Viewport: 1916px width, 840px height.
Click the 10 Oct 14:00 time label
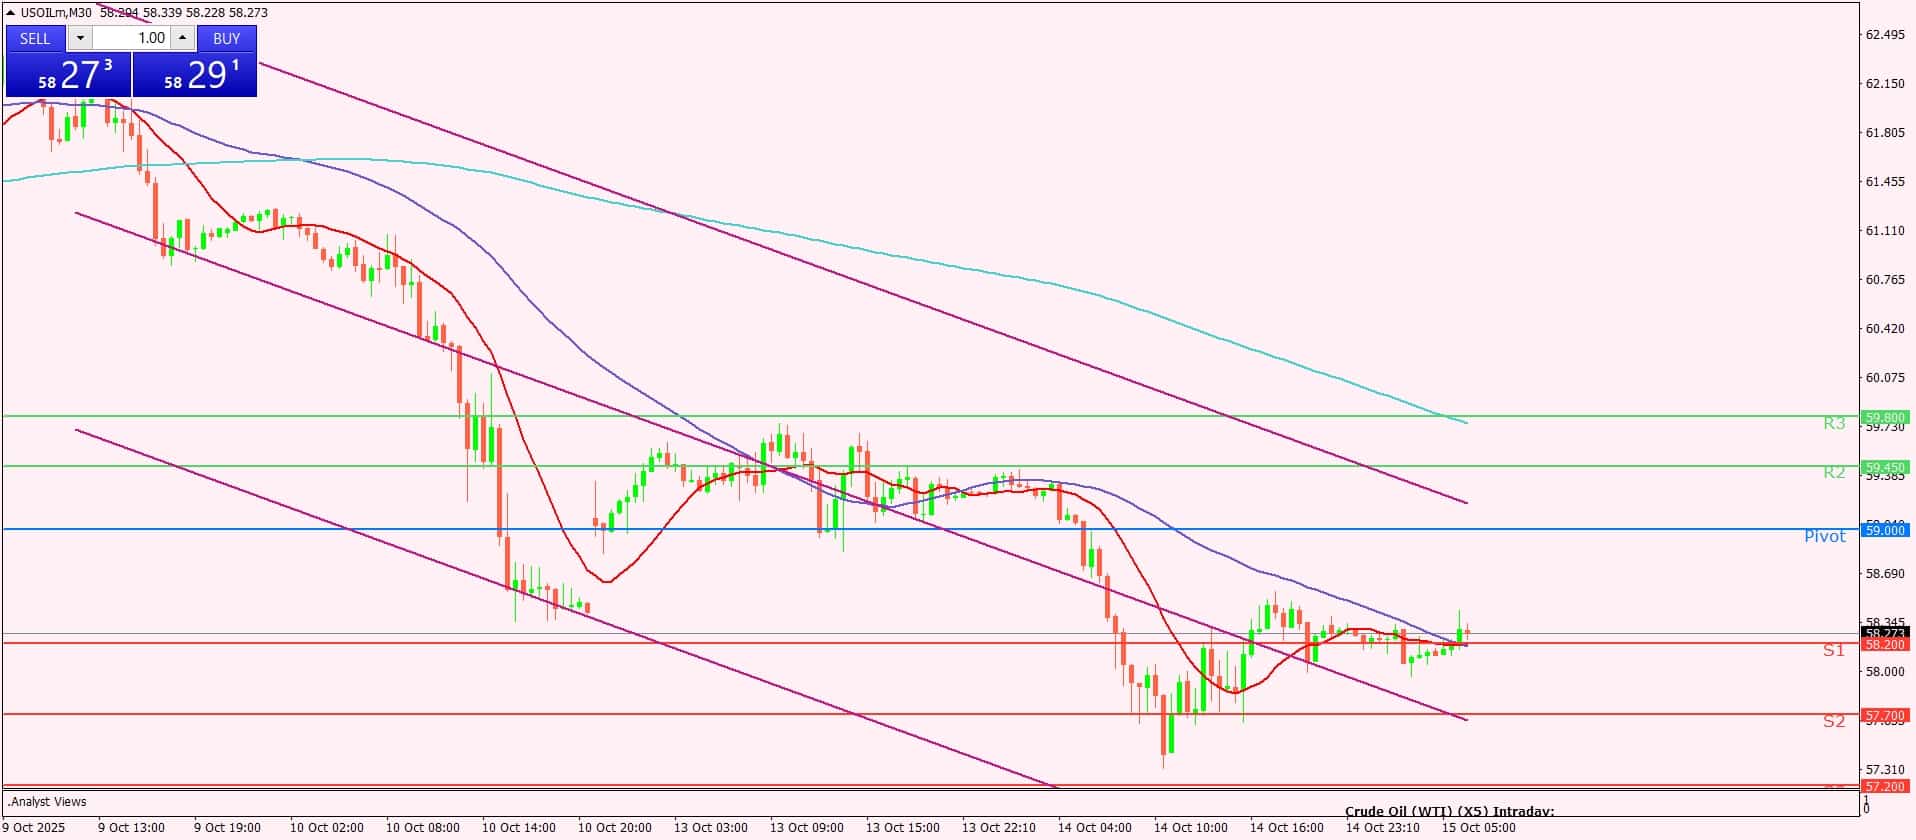[x=518, y=828]
